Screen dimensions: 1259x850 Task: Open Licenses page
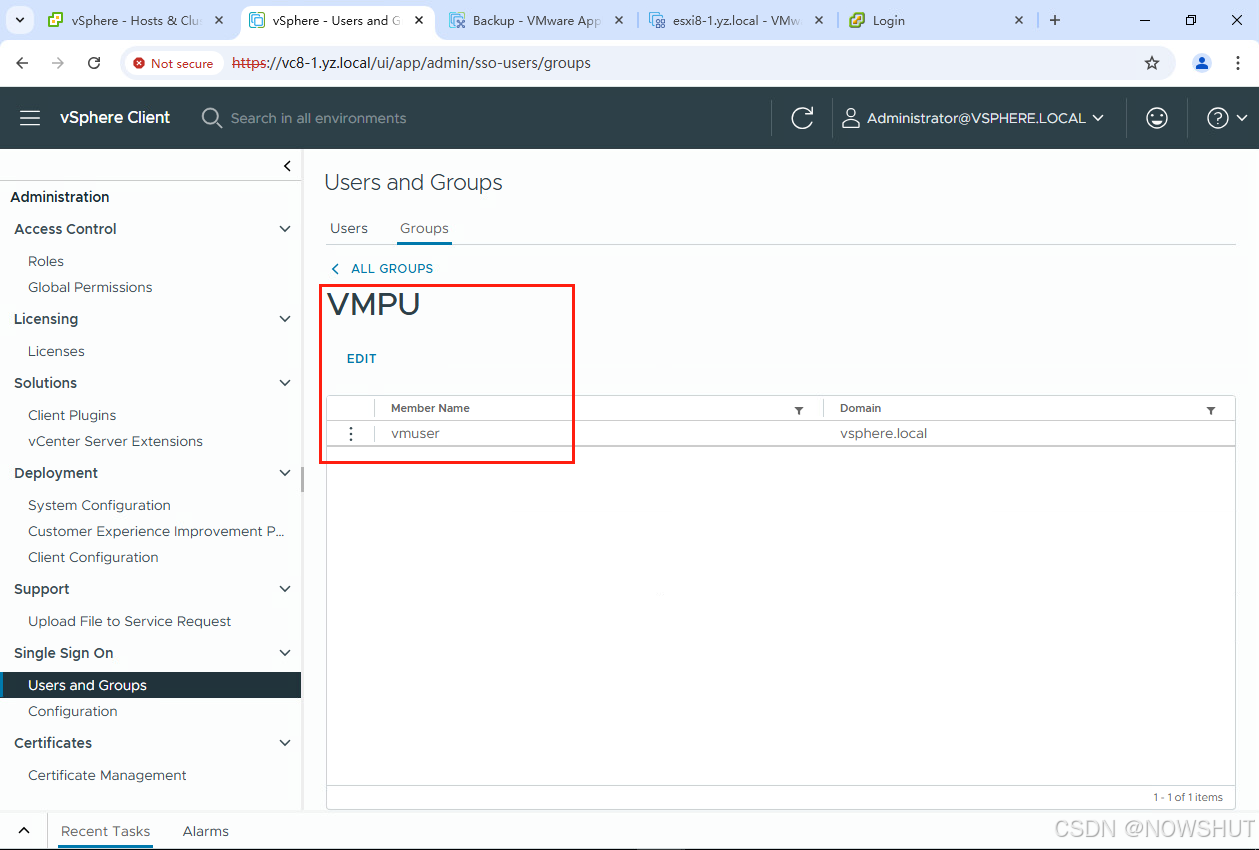tap(56, 351)
